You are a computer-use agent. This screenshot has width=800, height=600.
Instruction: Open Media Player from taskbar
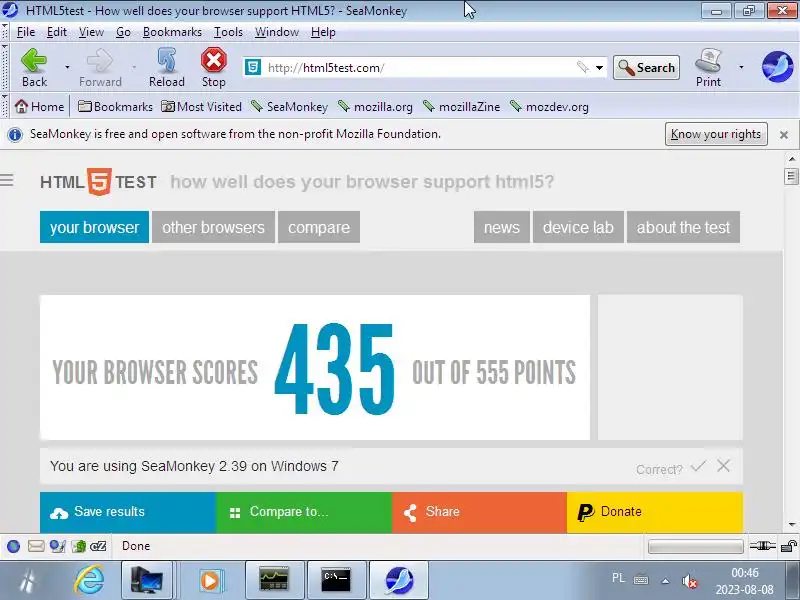(211, 580)
